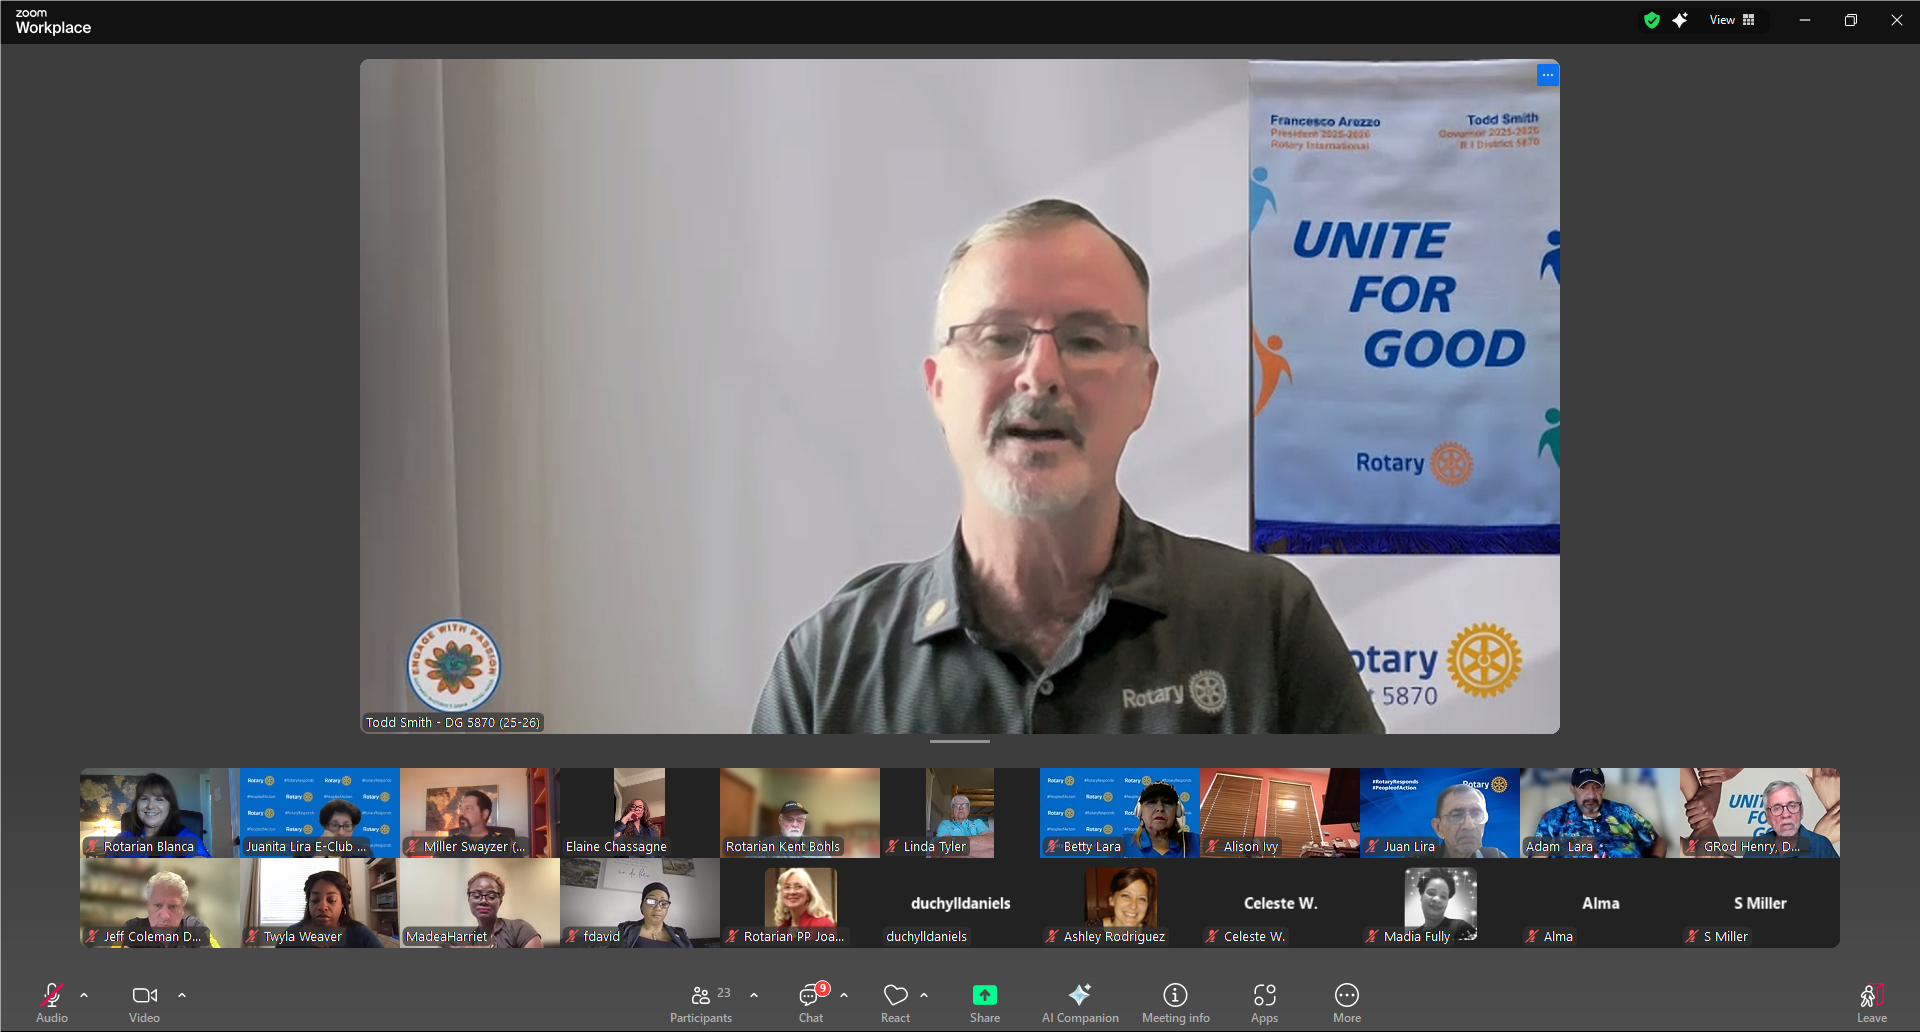Select Ashley Rodriguez's participant tile
The height and width of the screenshot is (1032, 1920).
(x=1120, y=903)
